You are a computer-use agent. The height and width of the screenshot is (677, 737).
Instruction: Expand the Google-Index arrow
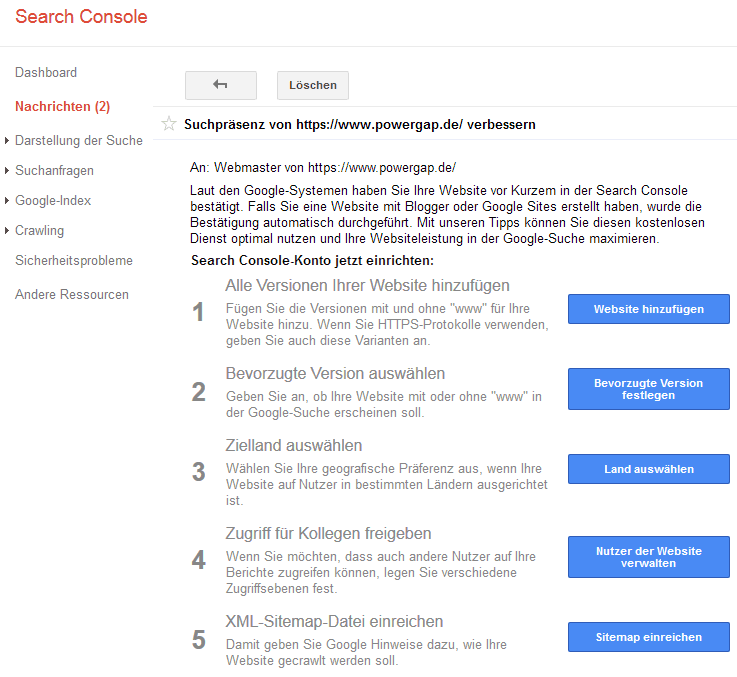tap(7, 201)
